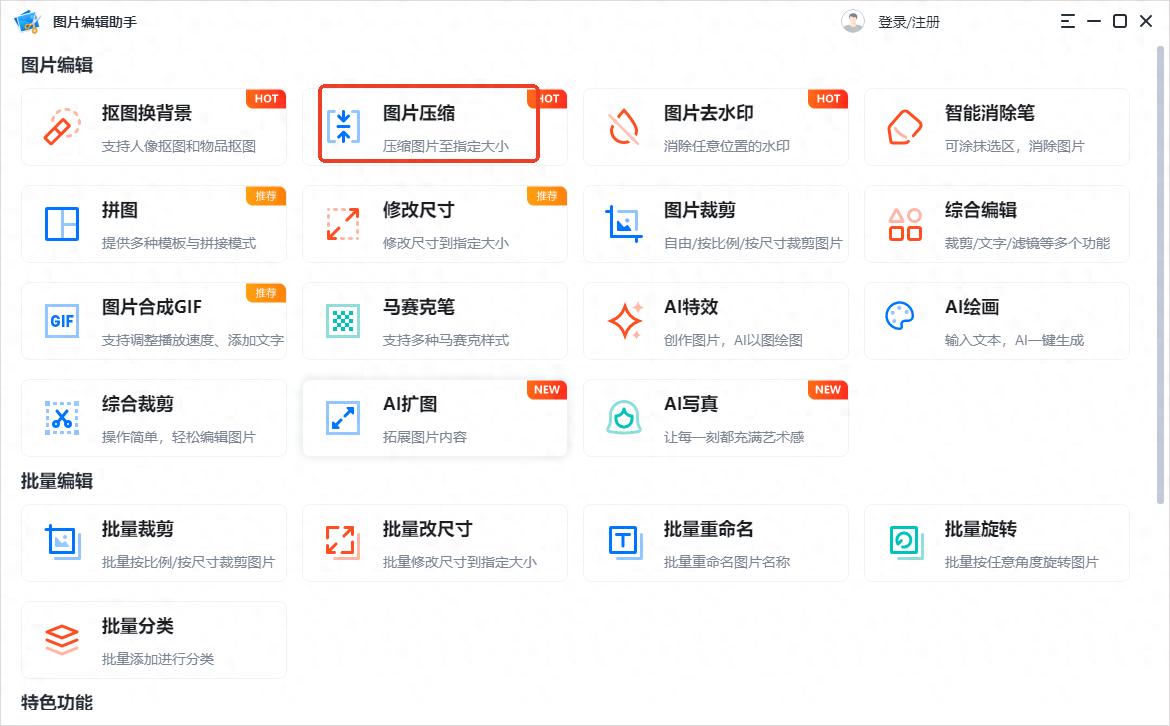Click the HOT badge on 抠图换背景
This screenshot has width=1170, height=726.
tap(266, 98)
